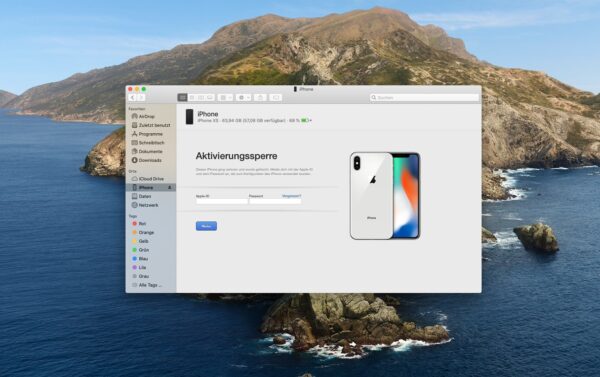
Task: Click the Suchen search field
Action: click(x=424, y=98)
